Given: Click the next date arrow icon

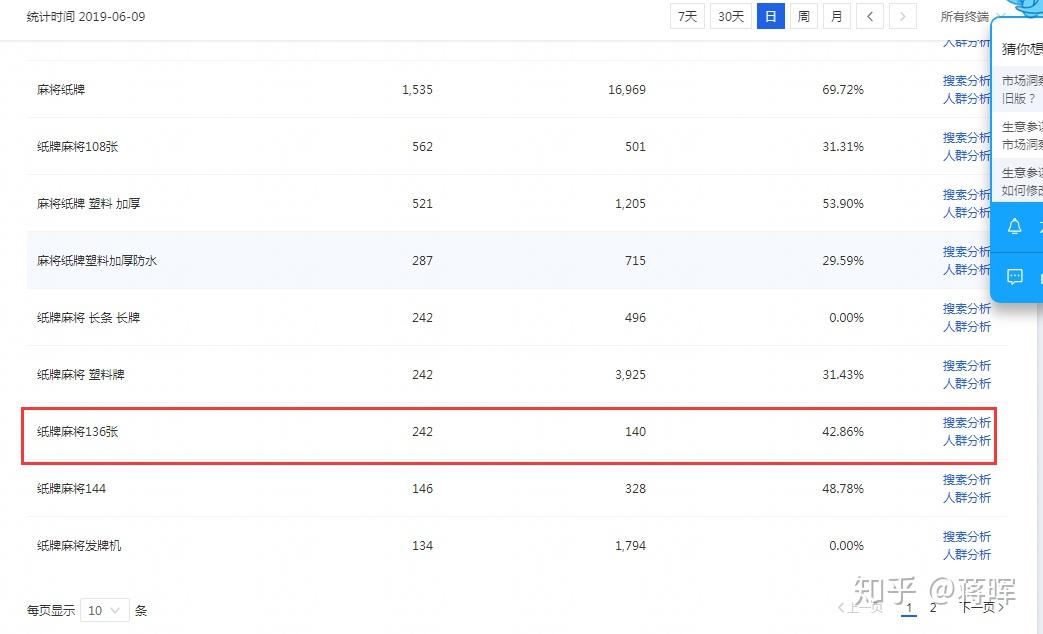Looking at the screenshot, I should pos(903,17).
